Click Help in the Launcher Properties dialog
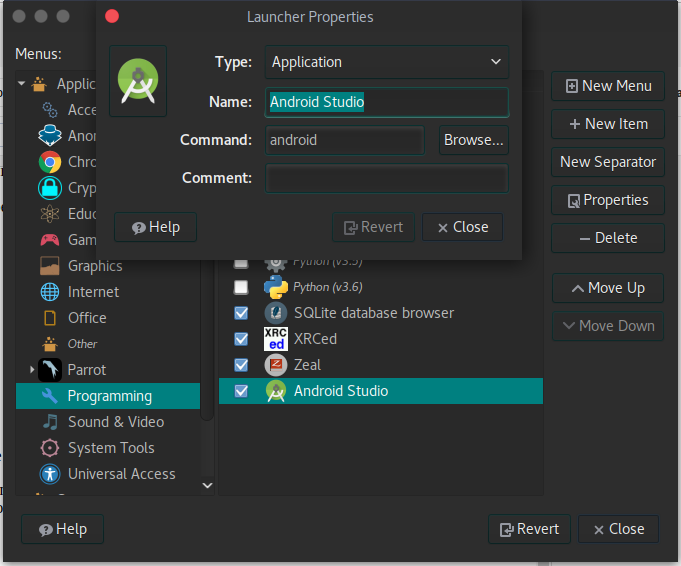 (x=155, y=227)
